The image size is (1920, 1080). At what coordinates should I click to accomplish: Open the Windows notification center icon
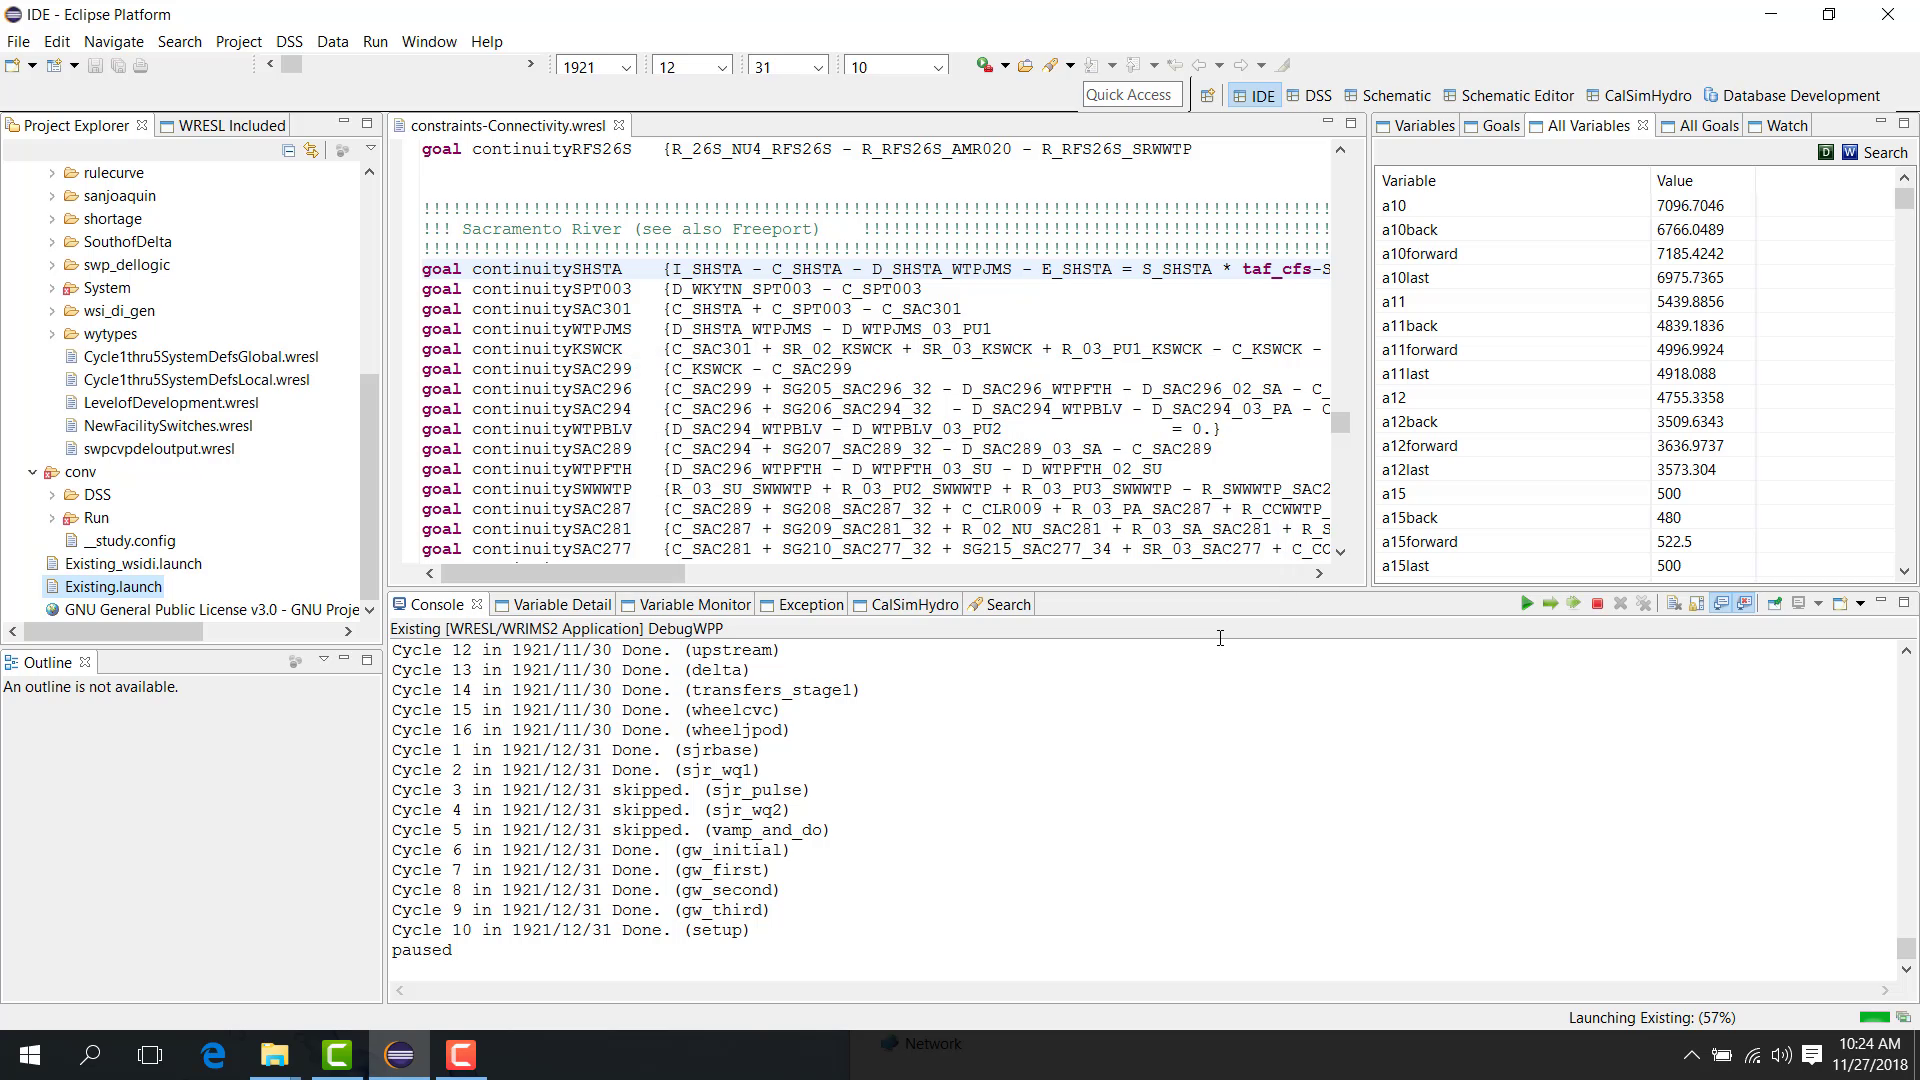(1812, 1055)
